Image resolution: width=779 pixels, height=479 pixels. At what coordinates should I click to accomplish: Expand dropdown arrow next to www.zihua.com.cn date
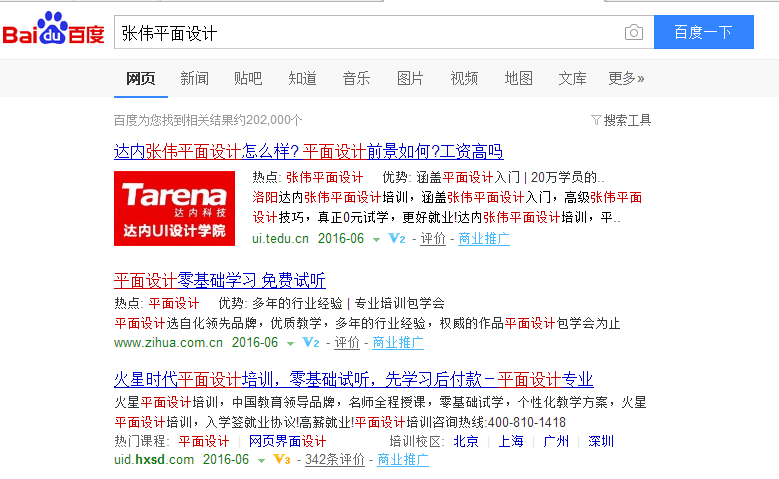click(x=290, y=343)
